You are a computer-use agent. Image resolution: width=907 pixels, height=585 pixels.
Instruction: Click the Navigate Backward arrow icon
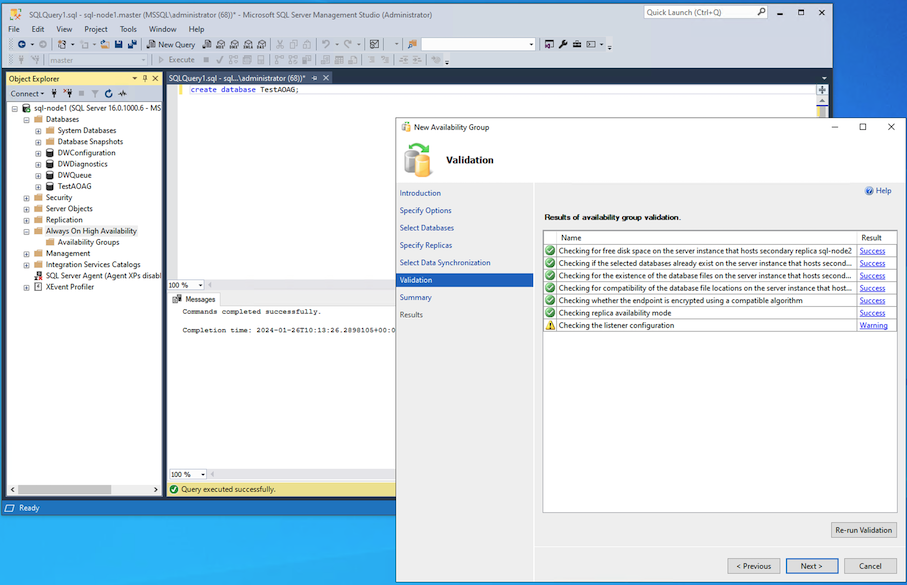(x=21, y=44)
